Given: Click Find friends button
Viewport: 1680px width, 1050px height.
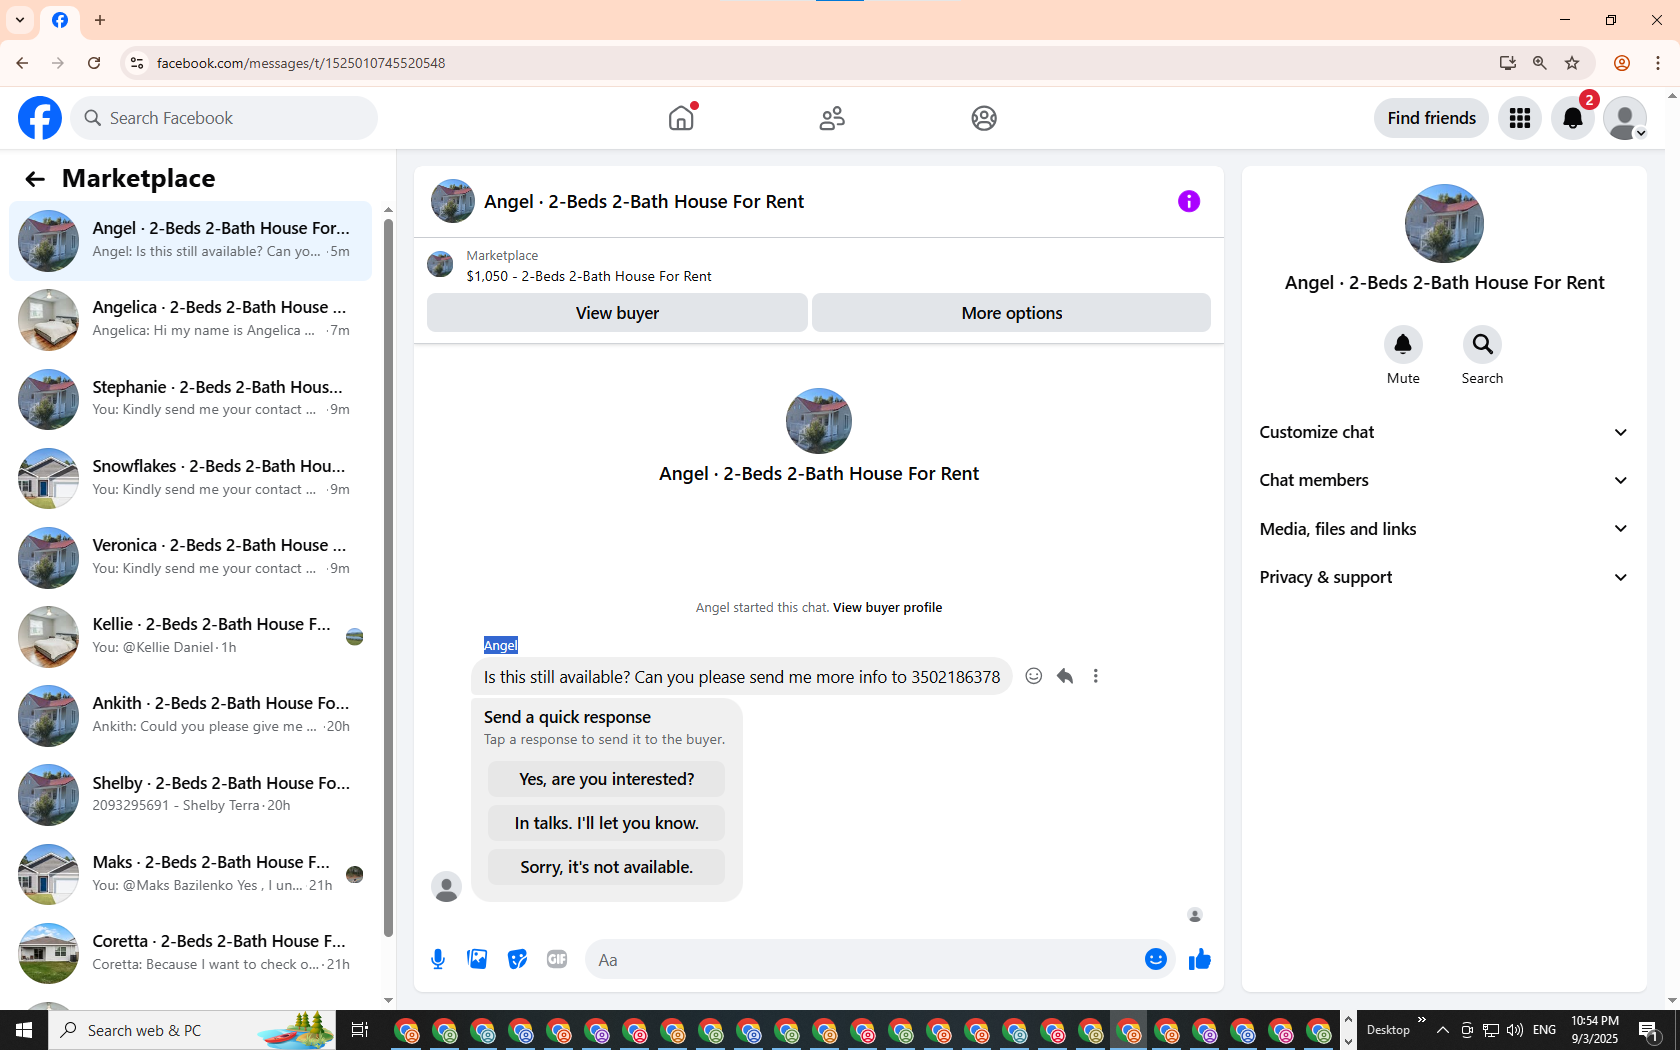Looking at the screenshot, I should click(1432, 118).
